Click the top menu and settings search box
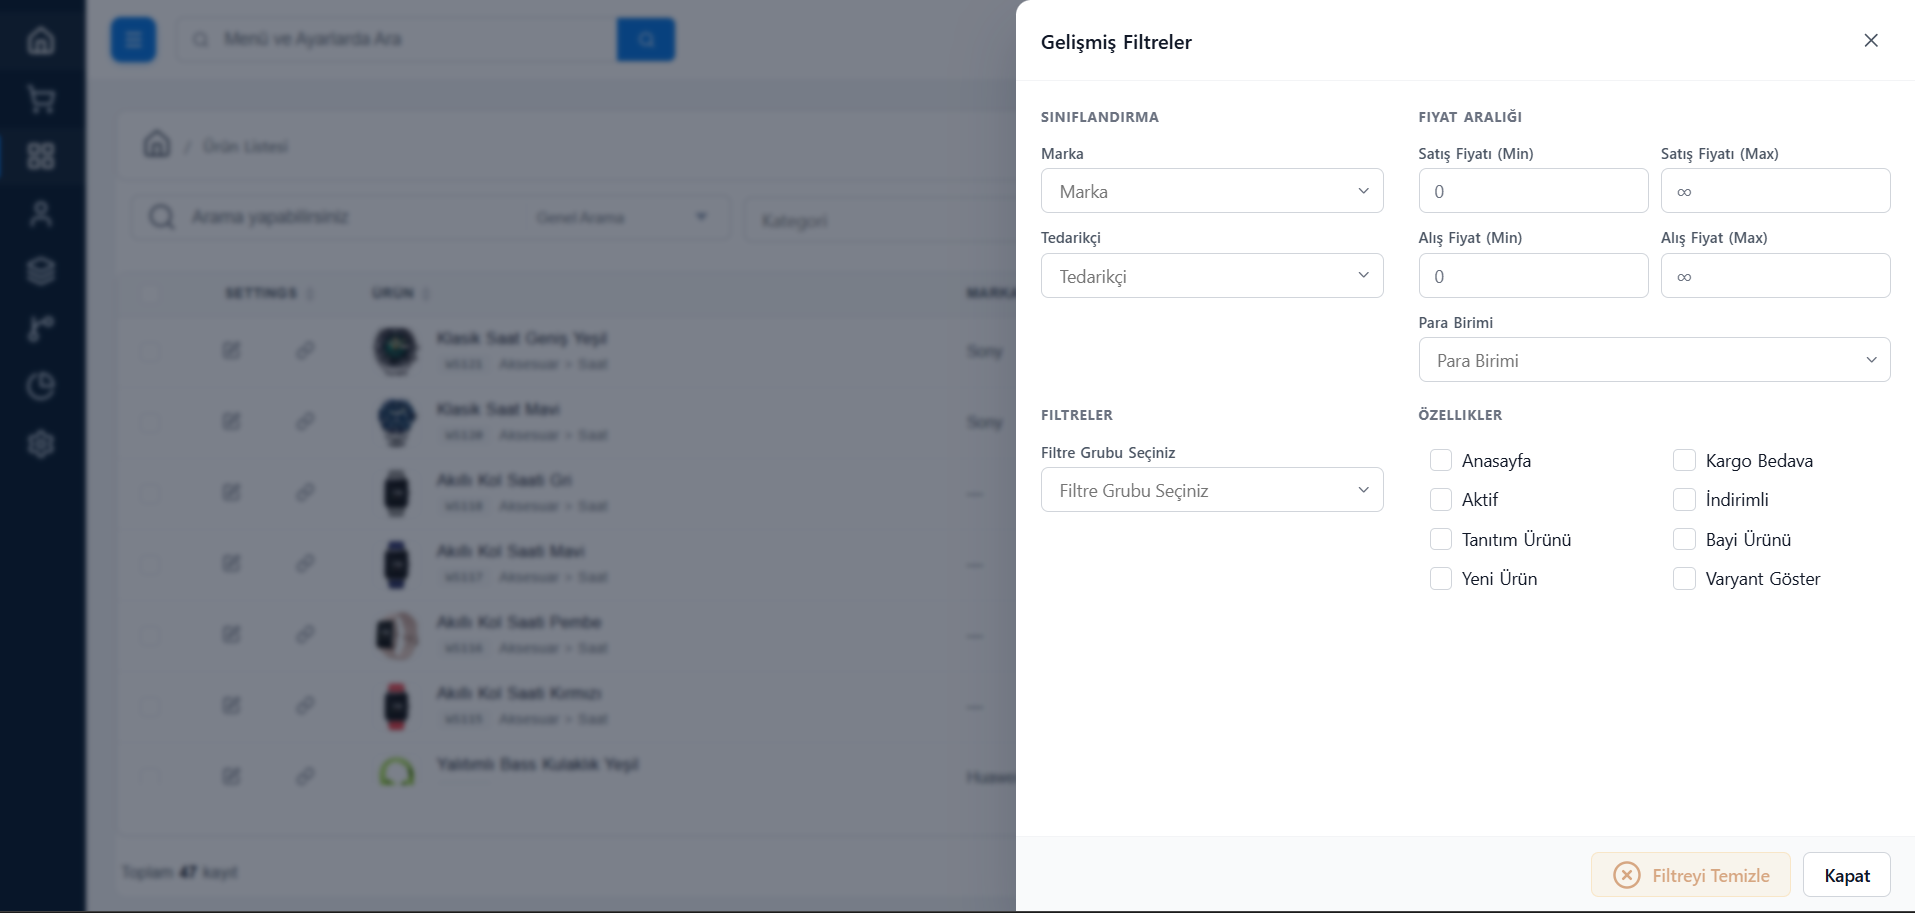This screenshot has height=913, width=1915. click(397, 40)
